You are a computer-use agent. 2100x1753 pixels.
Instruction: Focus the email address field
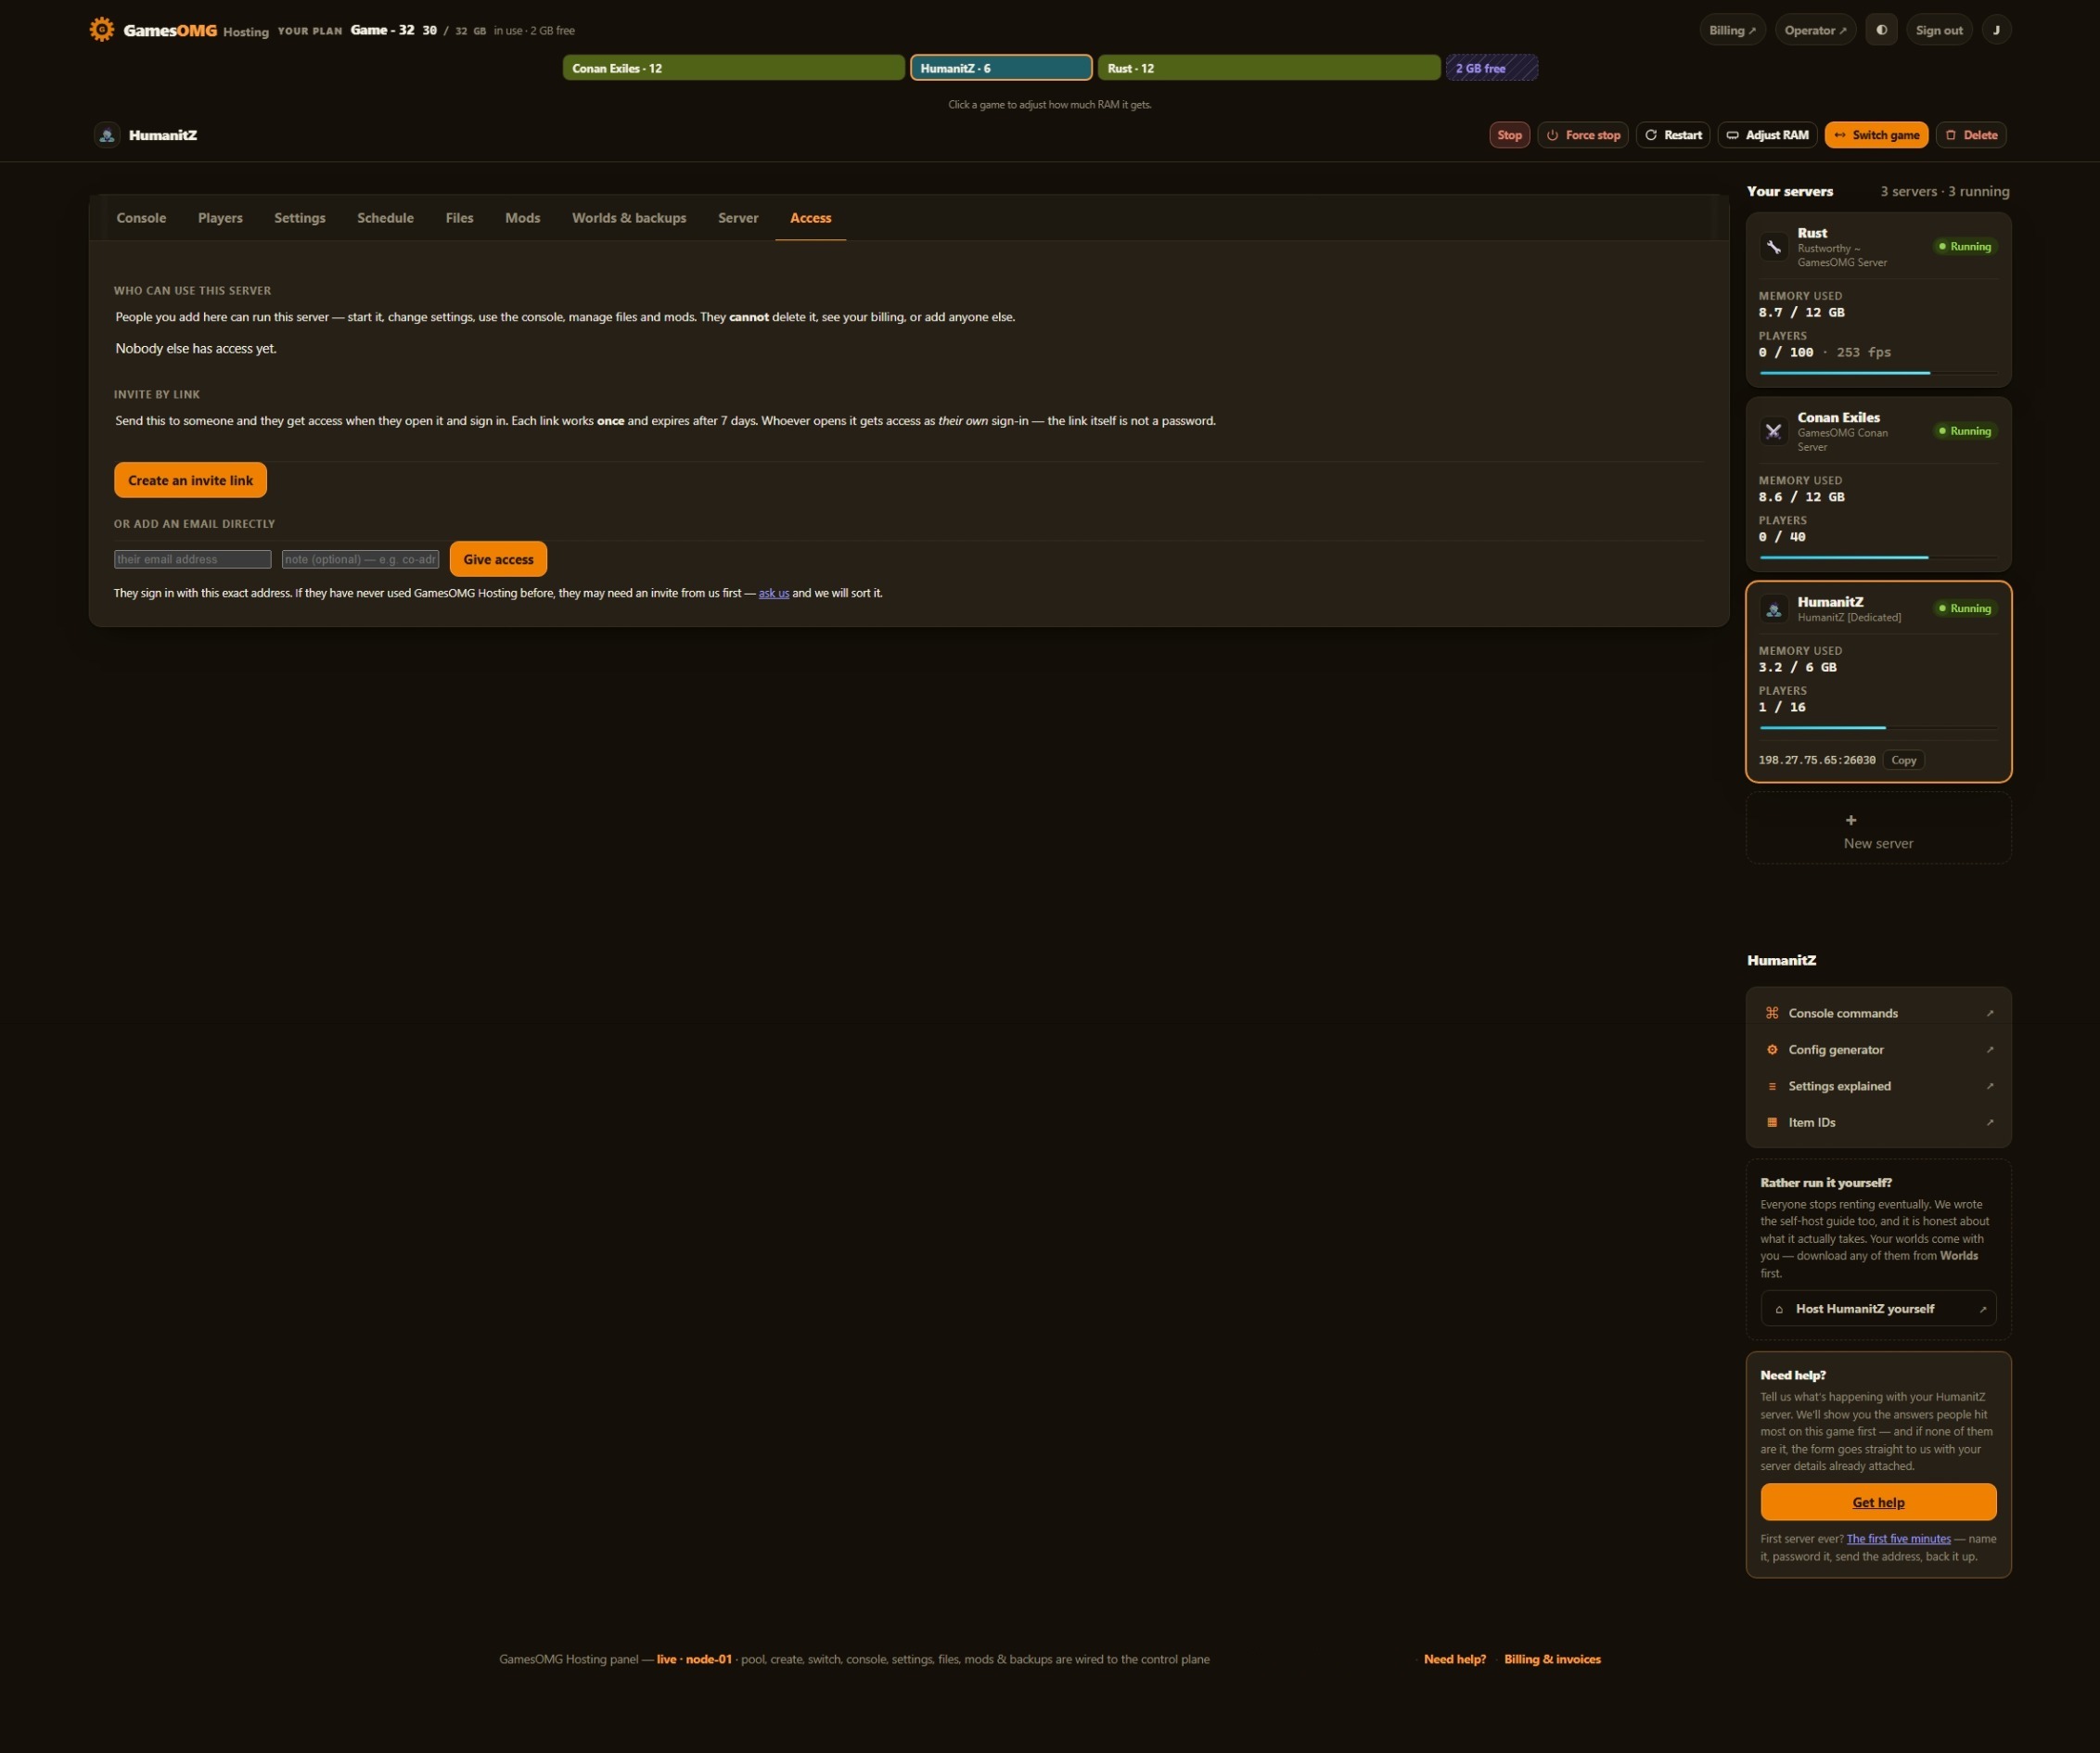(x=192, y=559)
